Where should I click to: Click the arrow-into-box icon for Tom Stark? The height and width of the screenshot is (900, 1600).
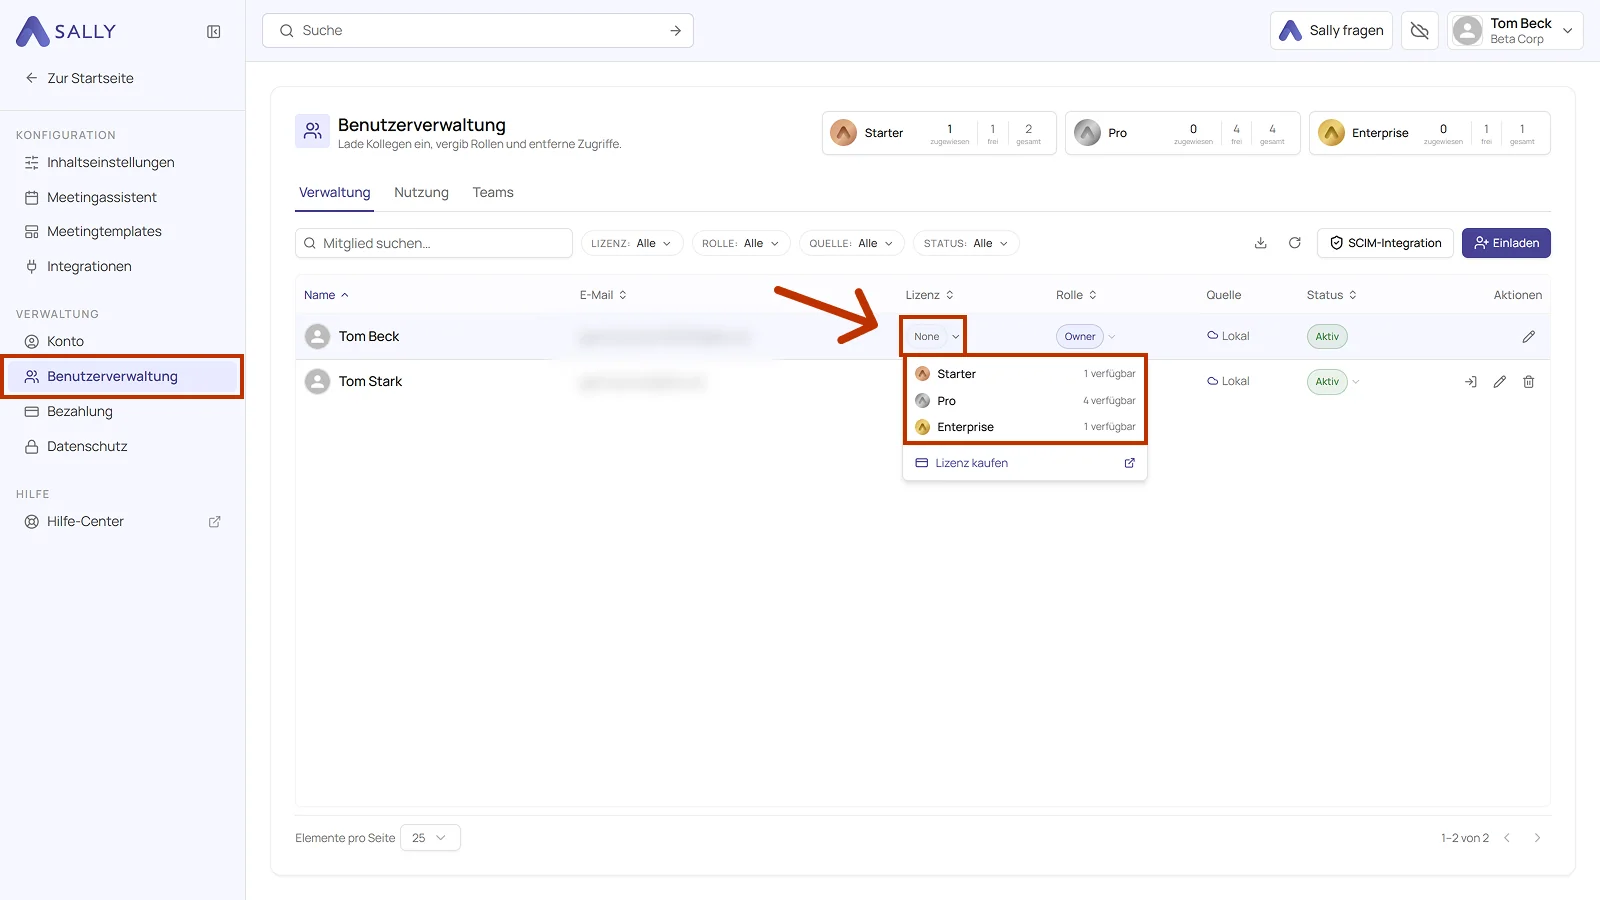1471,382
